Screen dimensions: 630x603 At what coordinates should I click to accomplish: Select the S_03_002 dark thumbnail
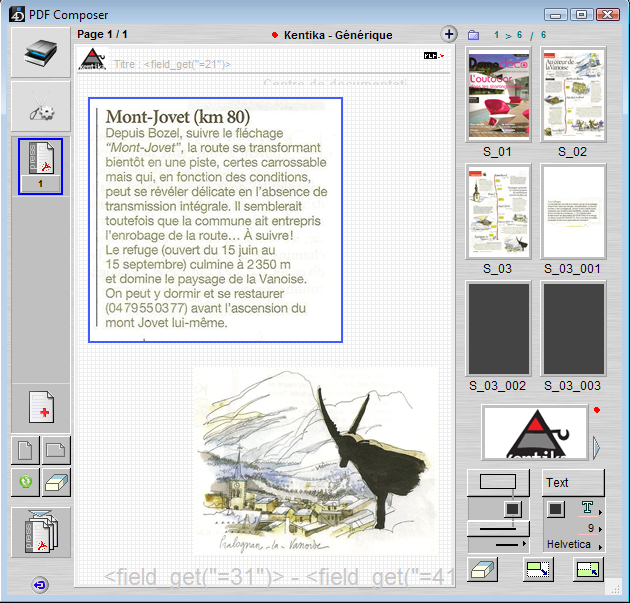click(498, 328)
